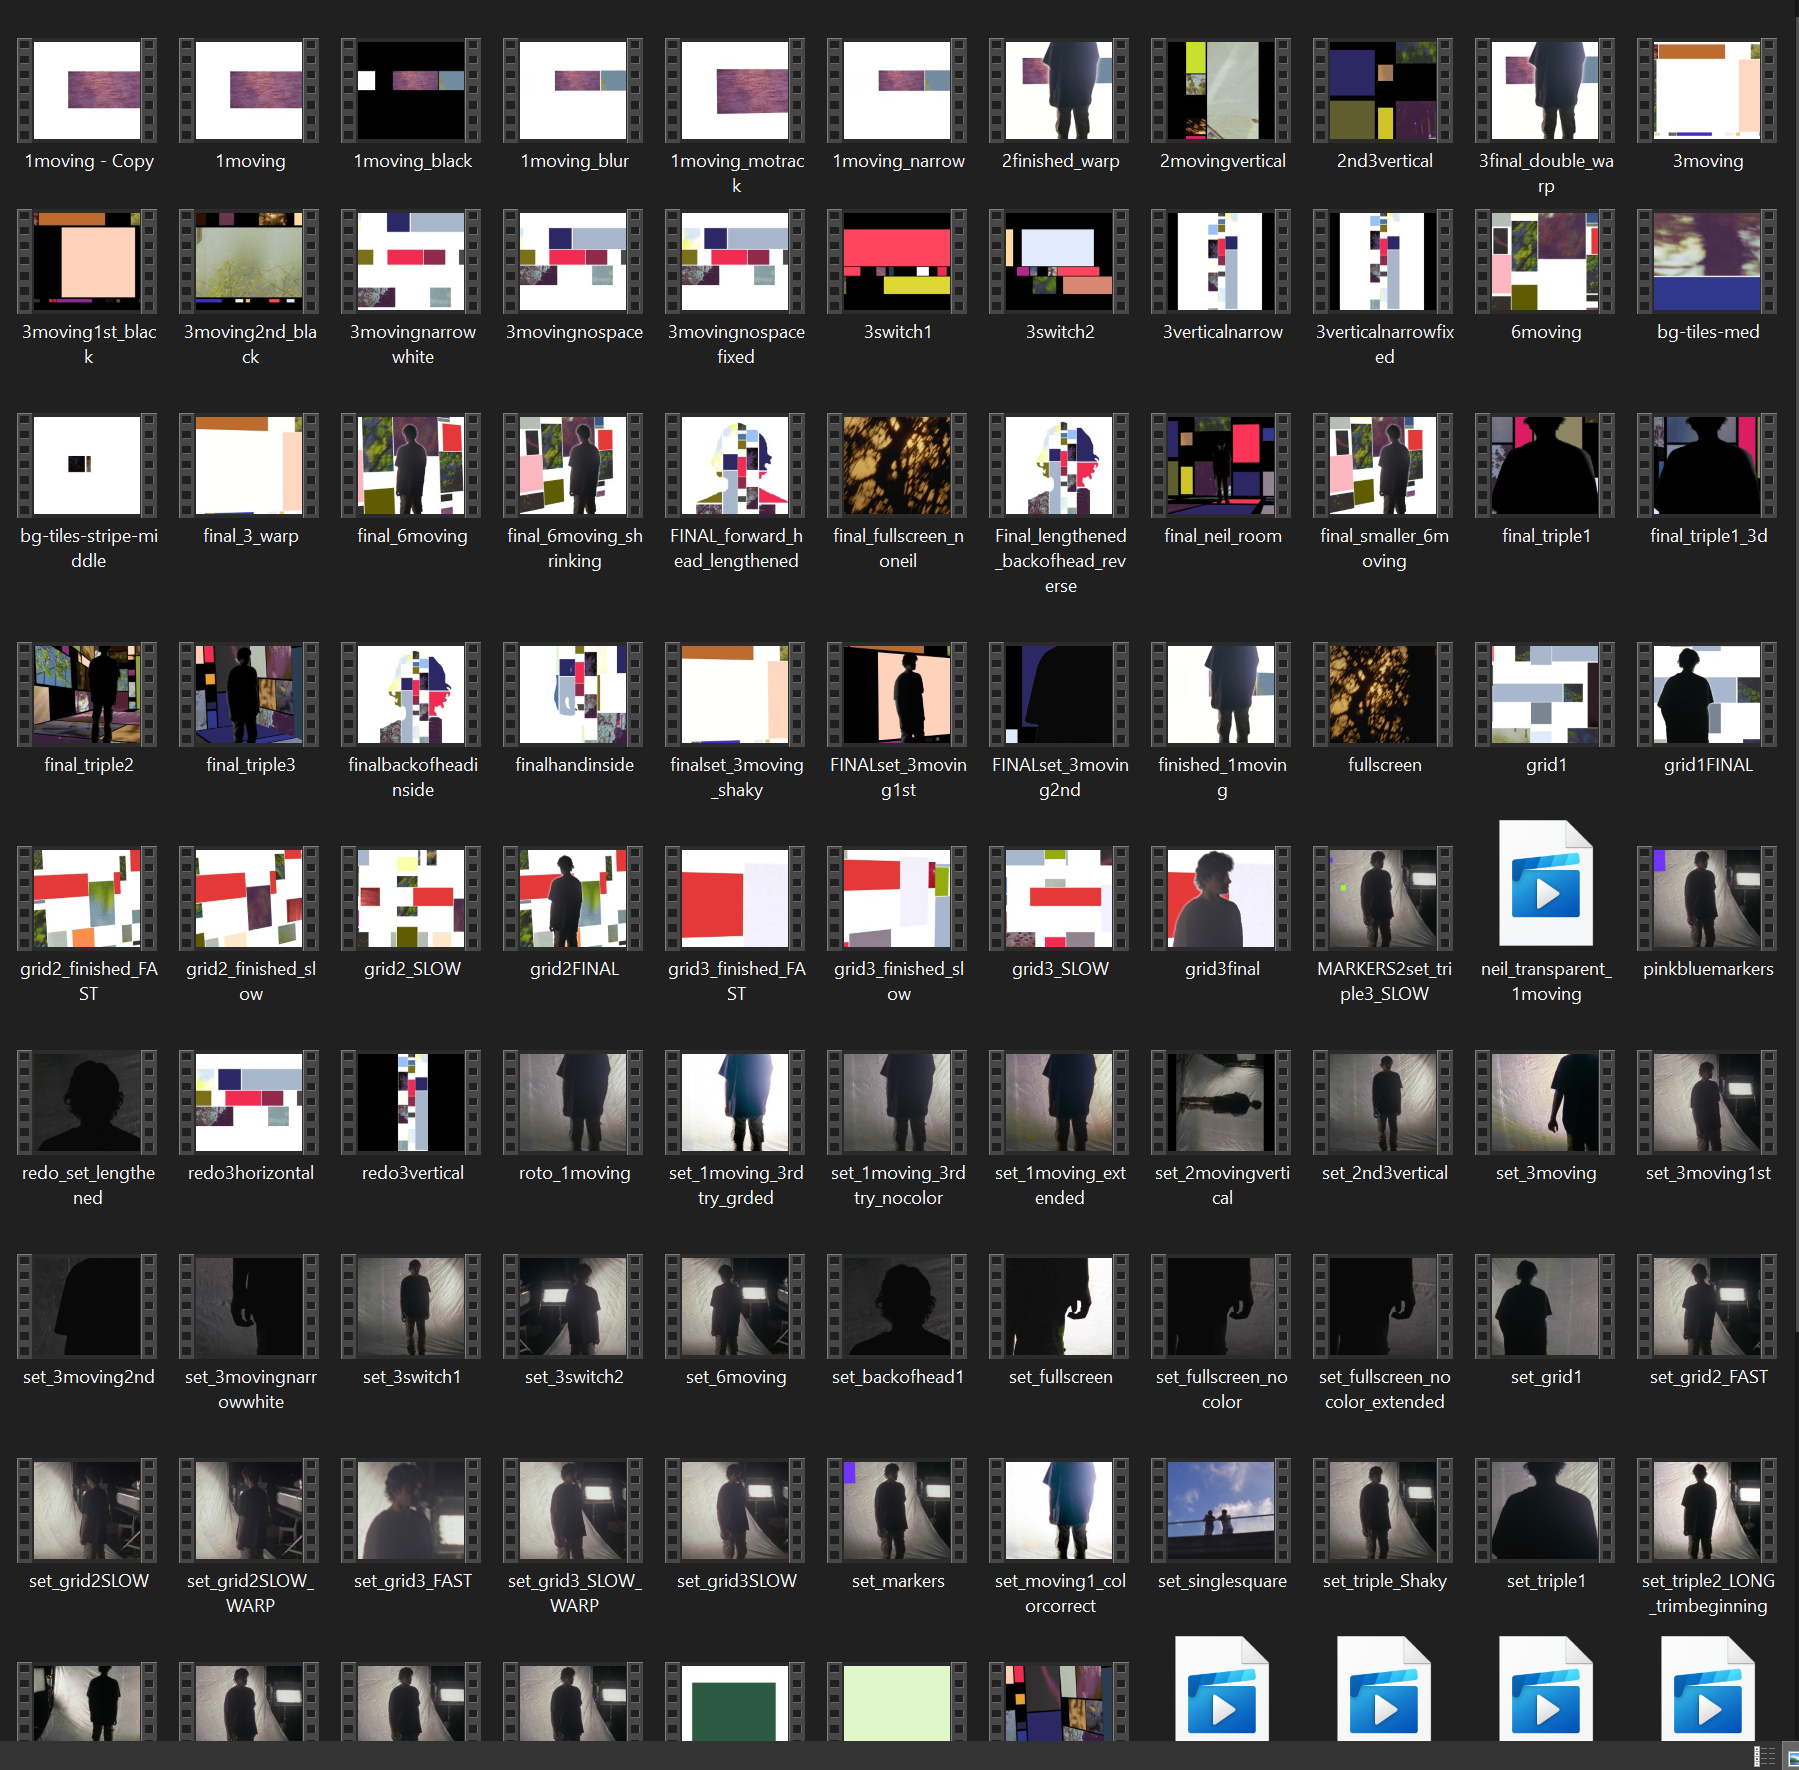Image resolution: width=1799 pixels, height=1770 pixels.
Task: Click the file name "set_grid1"
Action: pos(1546,1377)
